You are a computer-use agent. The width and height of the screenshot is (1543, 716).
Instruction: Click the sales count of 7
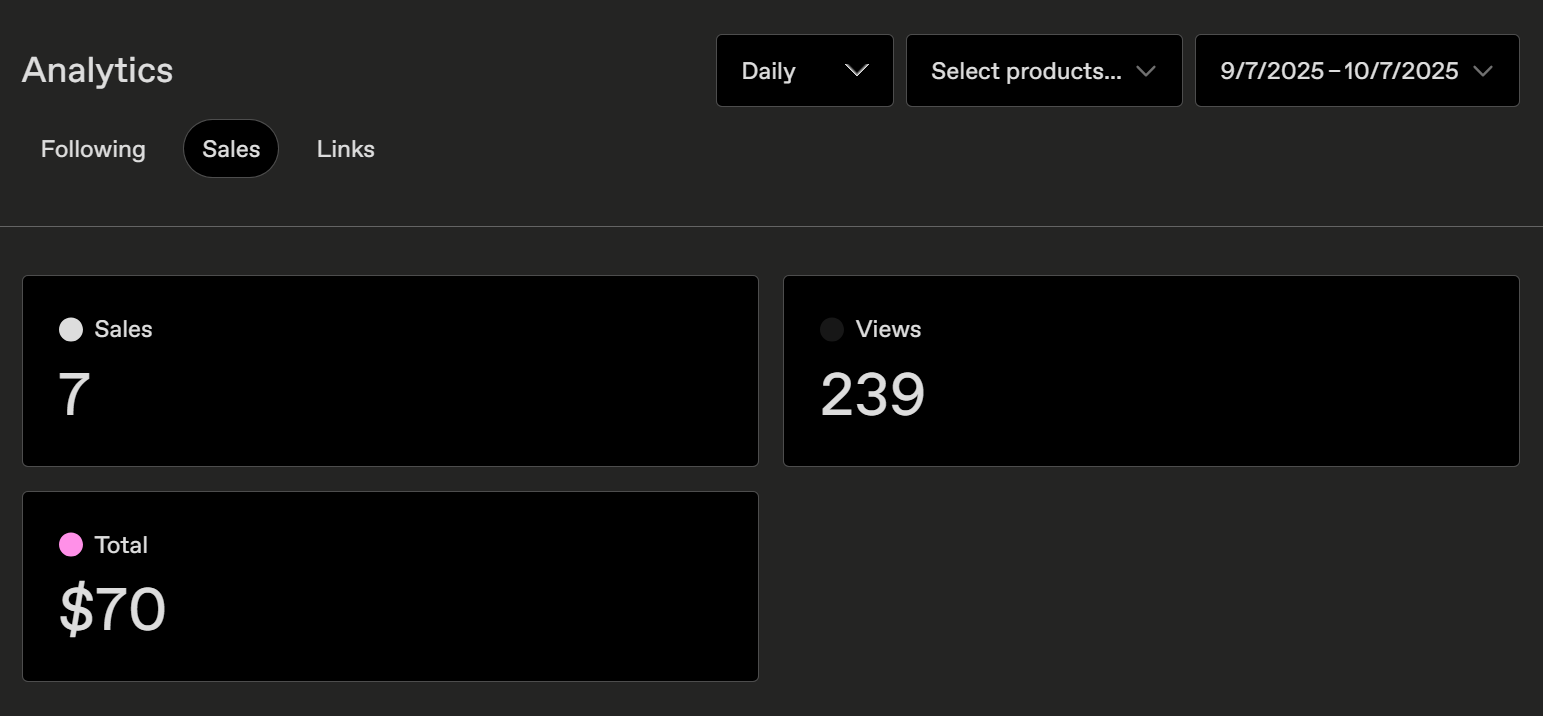[75, 395]
